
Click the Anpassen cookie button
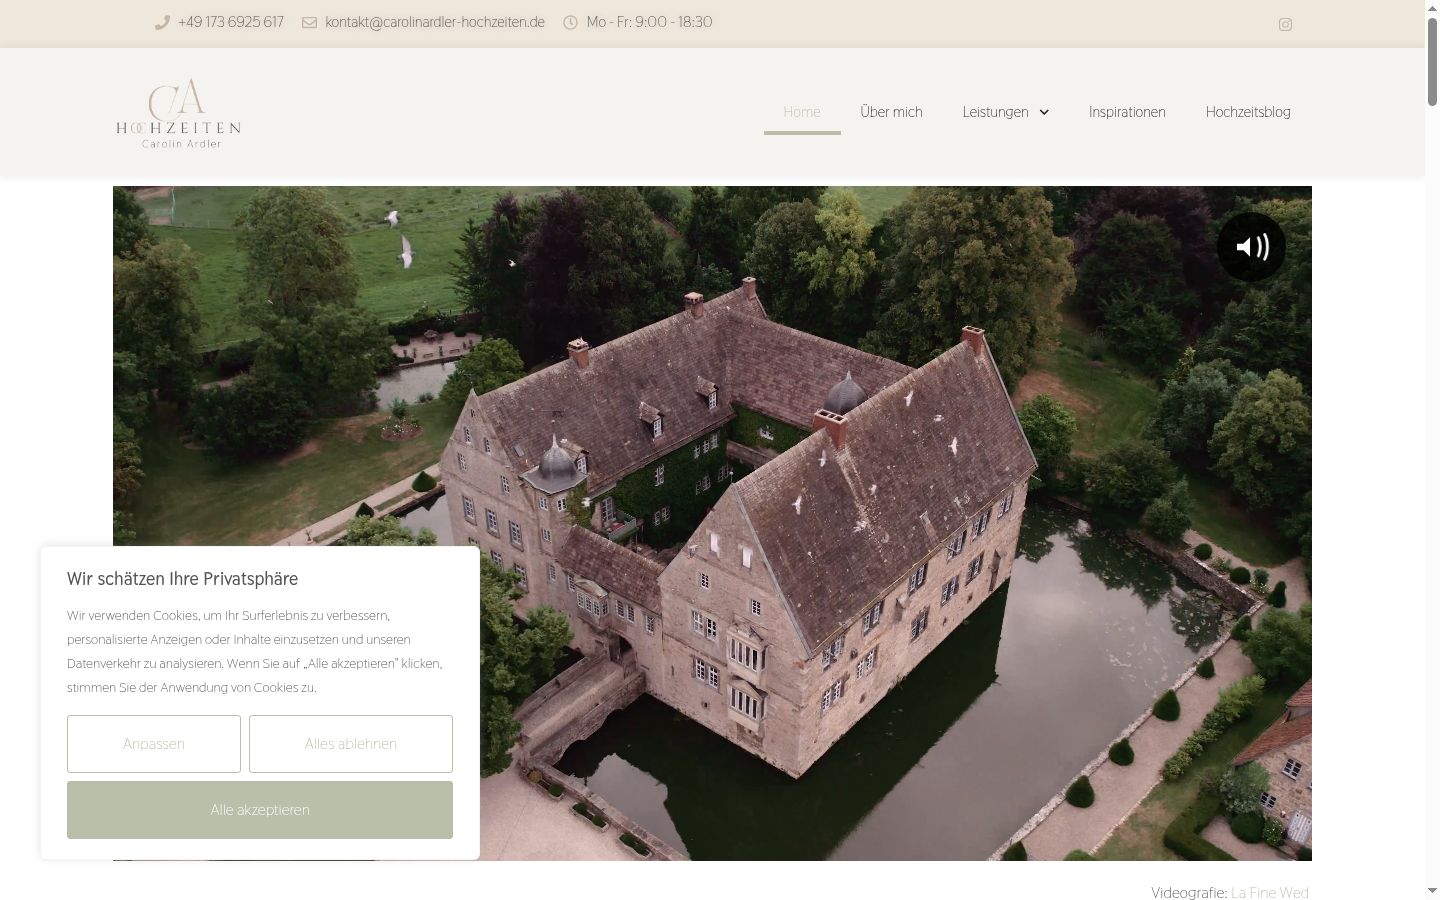pos(154,744)
